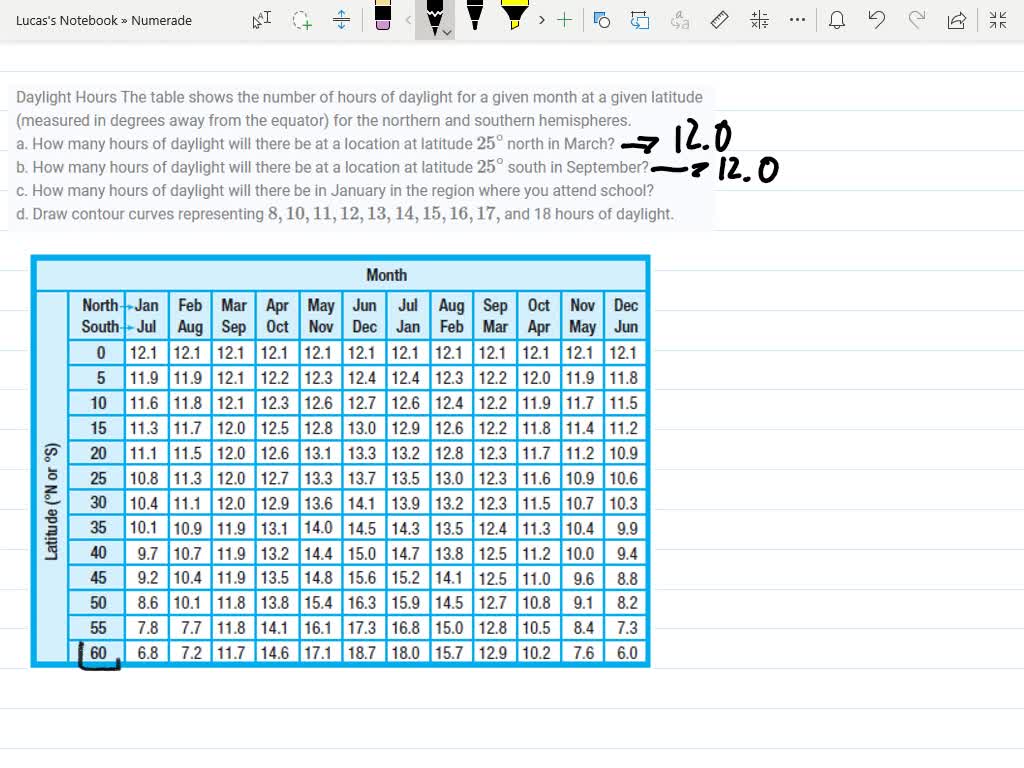This screenshot has width=1024, height=768.
Task: Open the Ink to Math converter
Action: [759, 19]
